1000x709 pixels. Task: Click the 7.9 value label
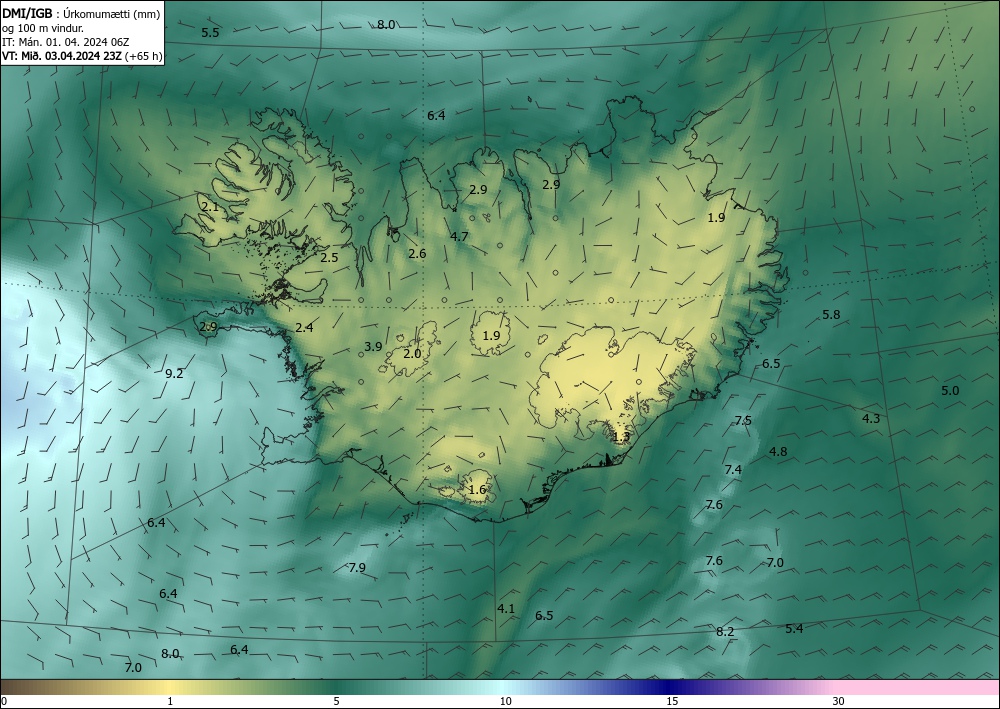[x=357, y=567]
